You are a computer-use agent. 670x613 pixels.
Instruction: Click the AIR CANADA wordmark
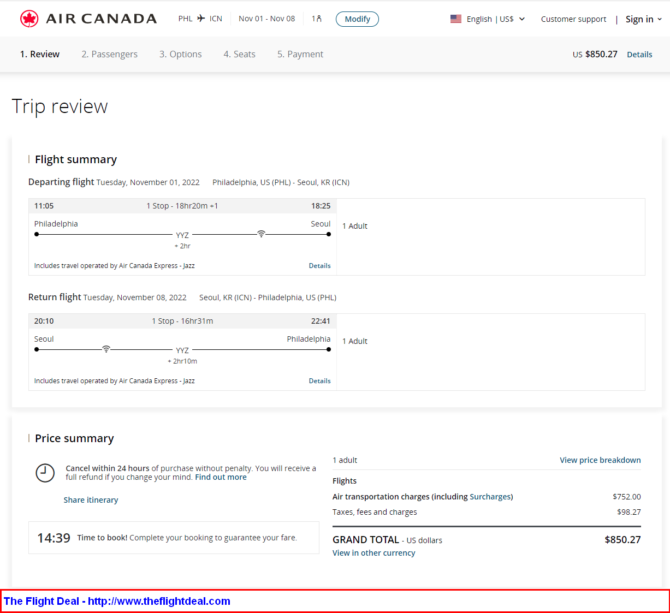101,19
